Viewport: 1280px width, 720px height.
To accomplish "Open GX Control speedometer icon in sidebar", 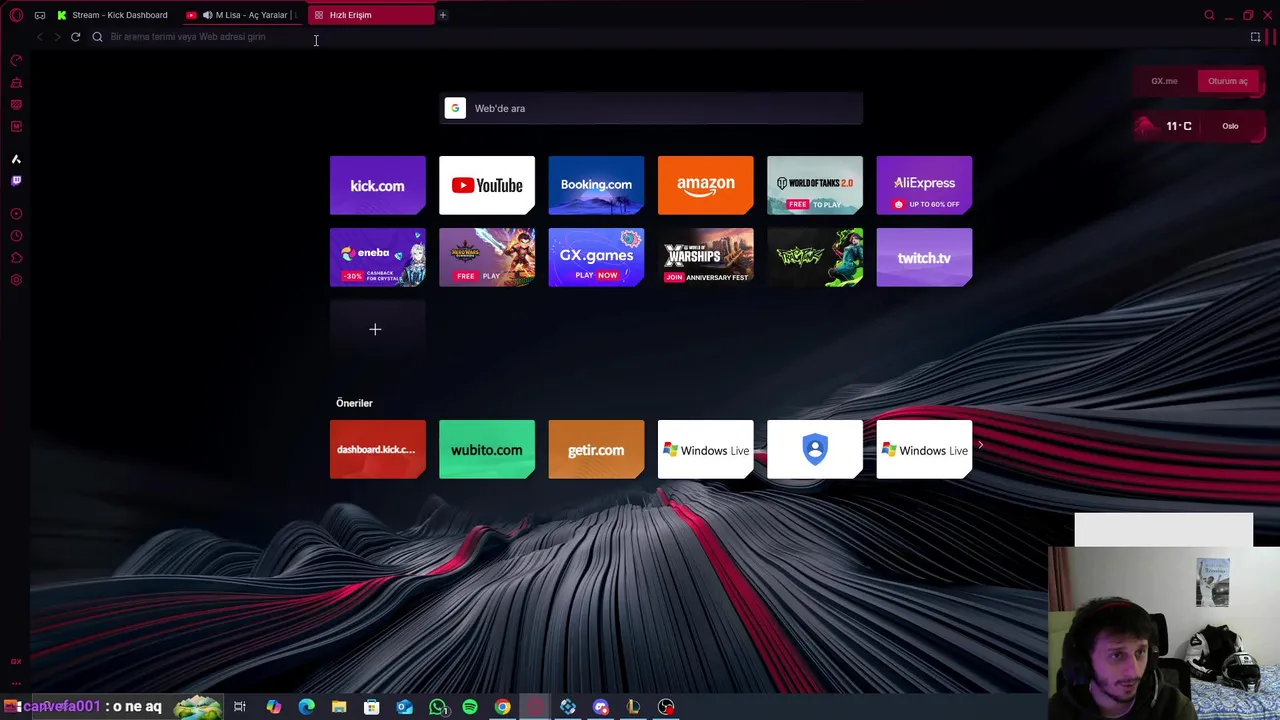I will coord(16,61).
